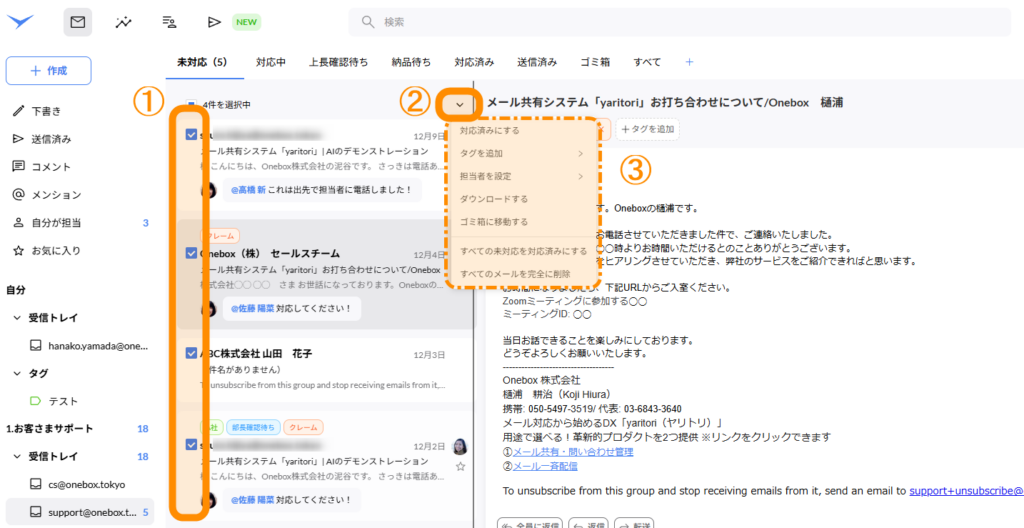Viewport: 1024px width, 528px height.
Task: Click the search field at top
Action: click(x=680, y=22)
